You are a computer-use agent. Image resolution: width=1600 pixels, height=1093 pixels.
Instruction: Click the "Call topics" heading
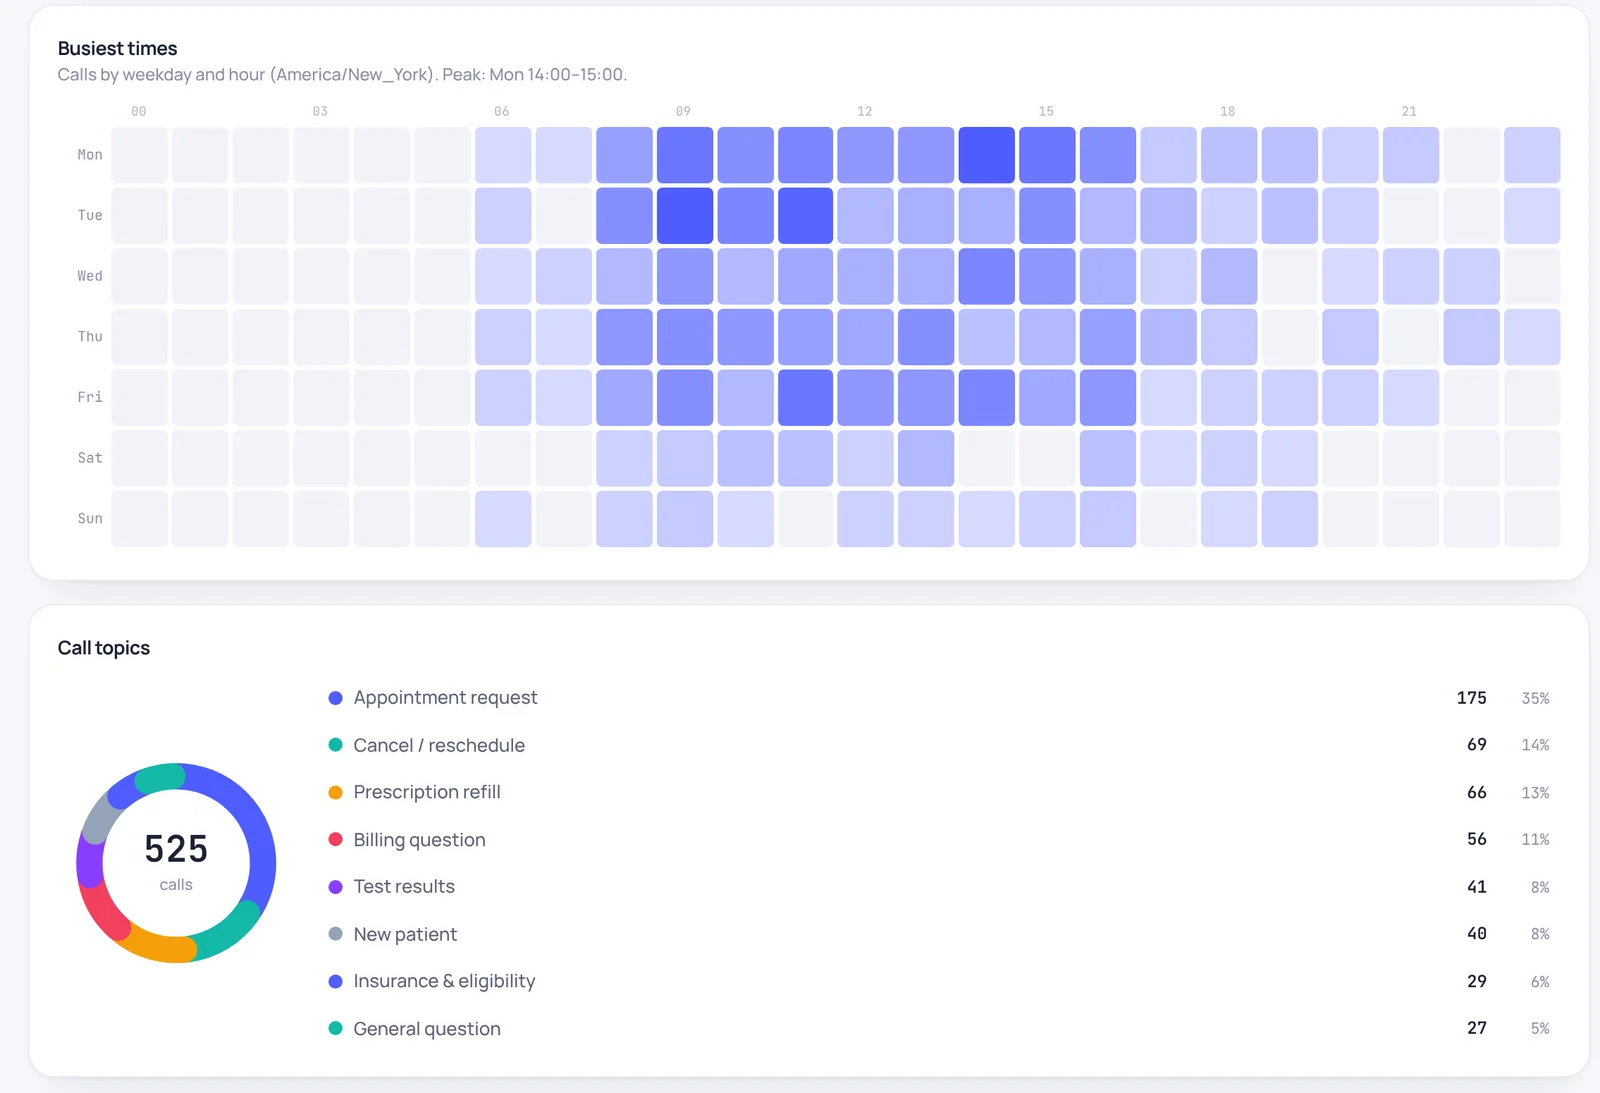point(104,648)
